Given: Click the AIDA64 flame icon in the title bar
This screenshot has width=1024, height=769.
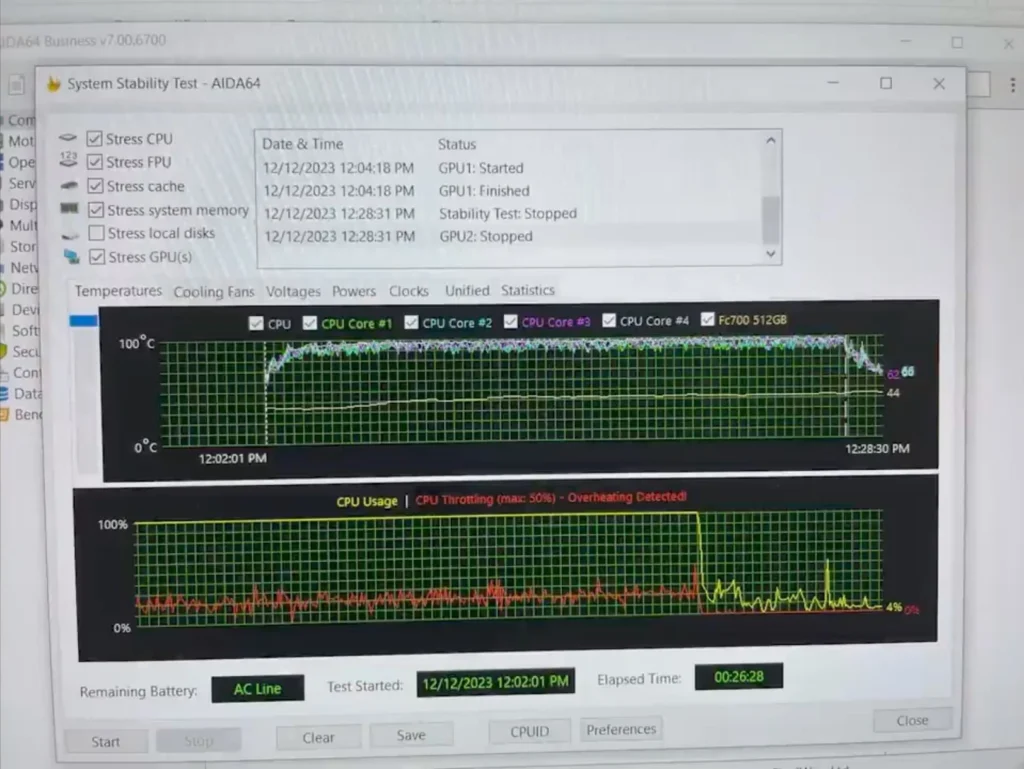Looking at the screenshot, I should coord(54,84).
